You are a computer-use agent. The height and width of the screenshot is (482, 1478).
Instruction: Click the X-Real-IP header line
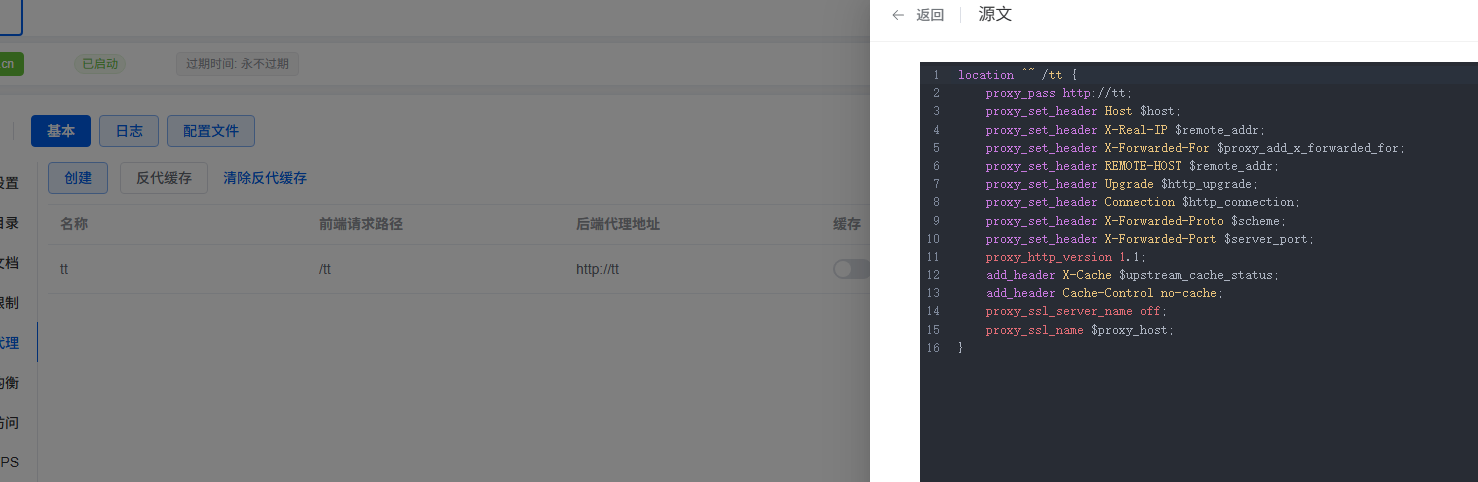[x=1125, y=130]
